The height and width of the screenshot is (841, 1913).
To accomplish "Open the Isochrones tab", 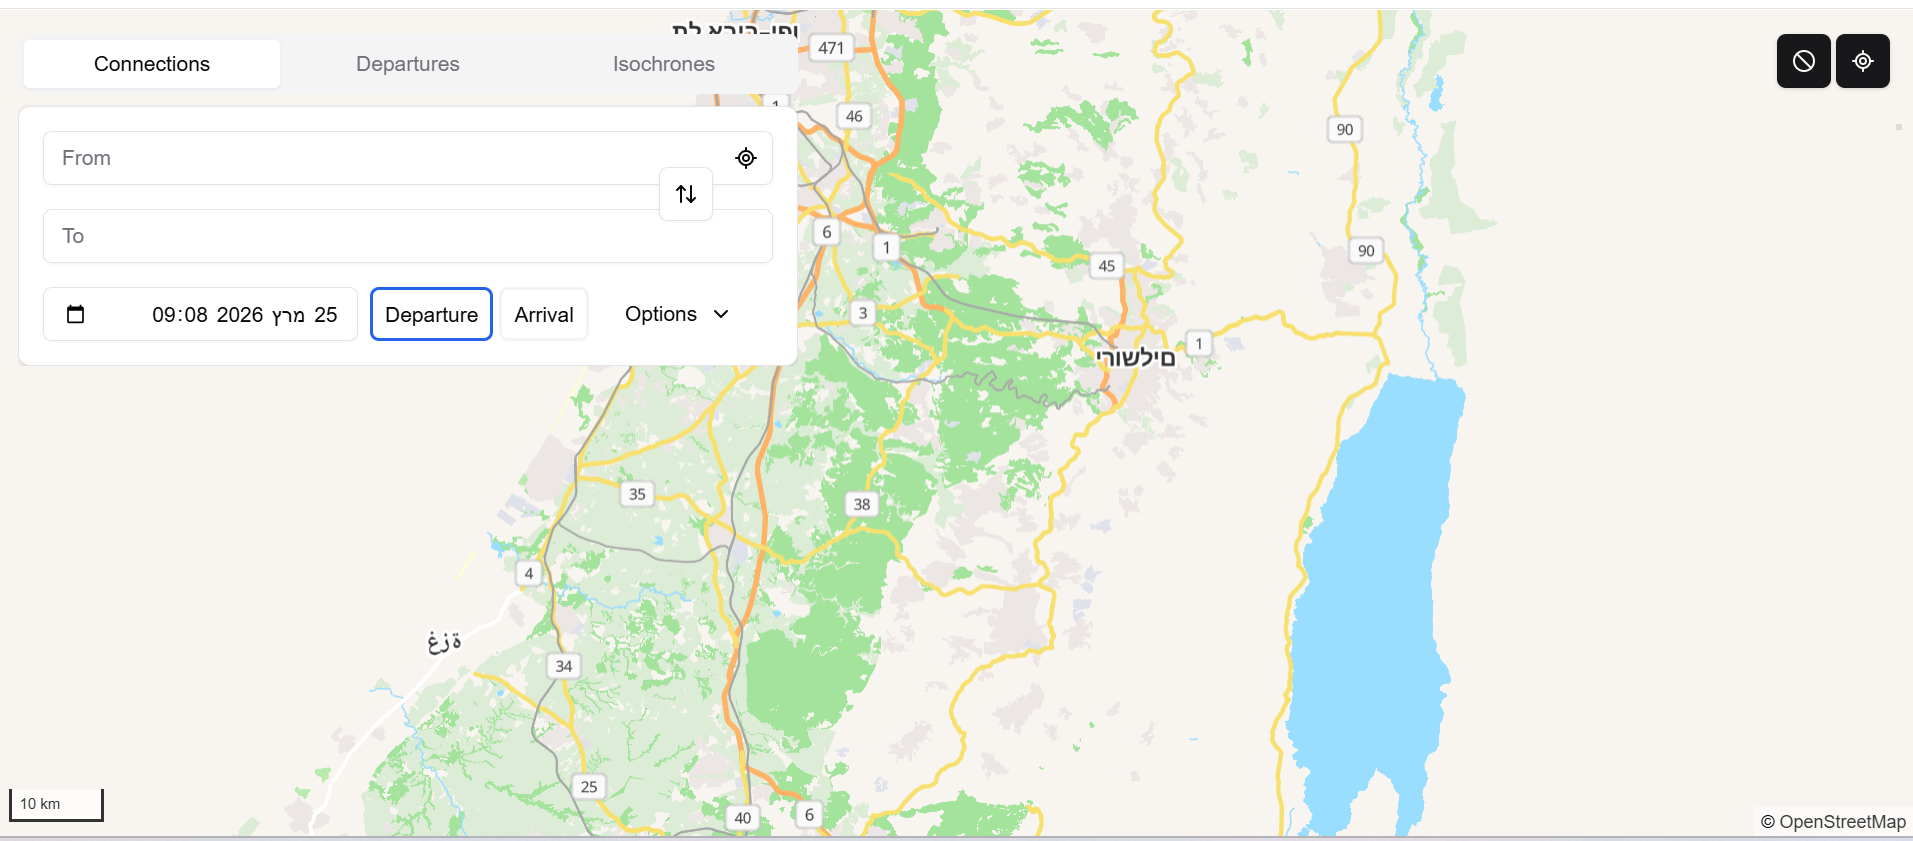I will (663, 64).
